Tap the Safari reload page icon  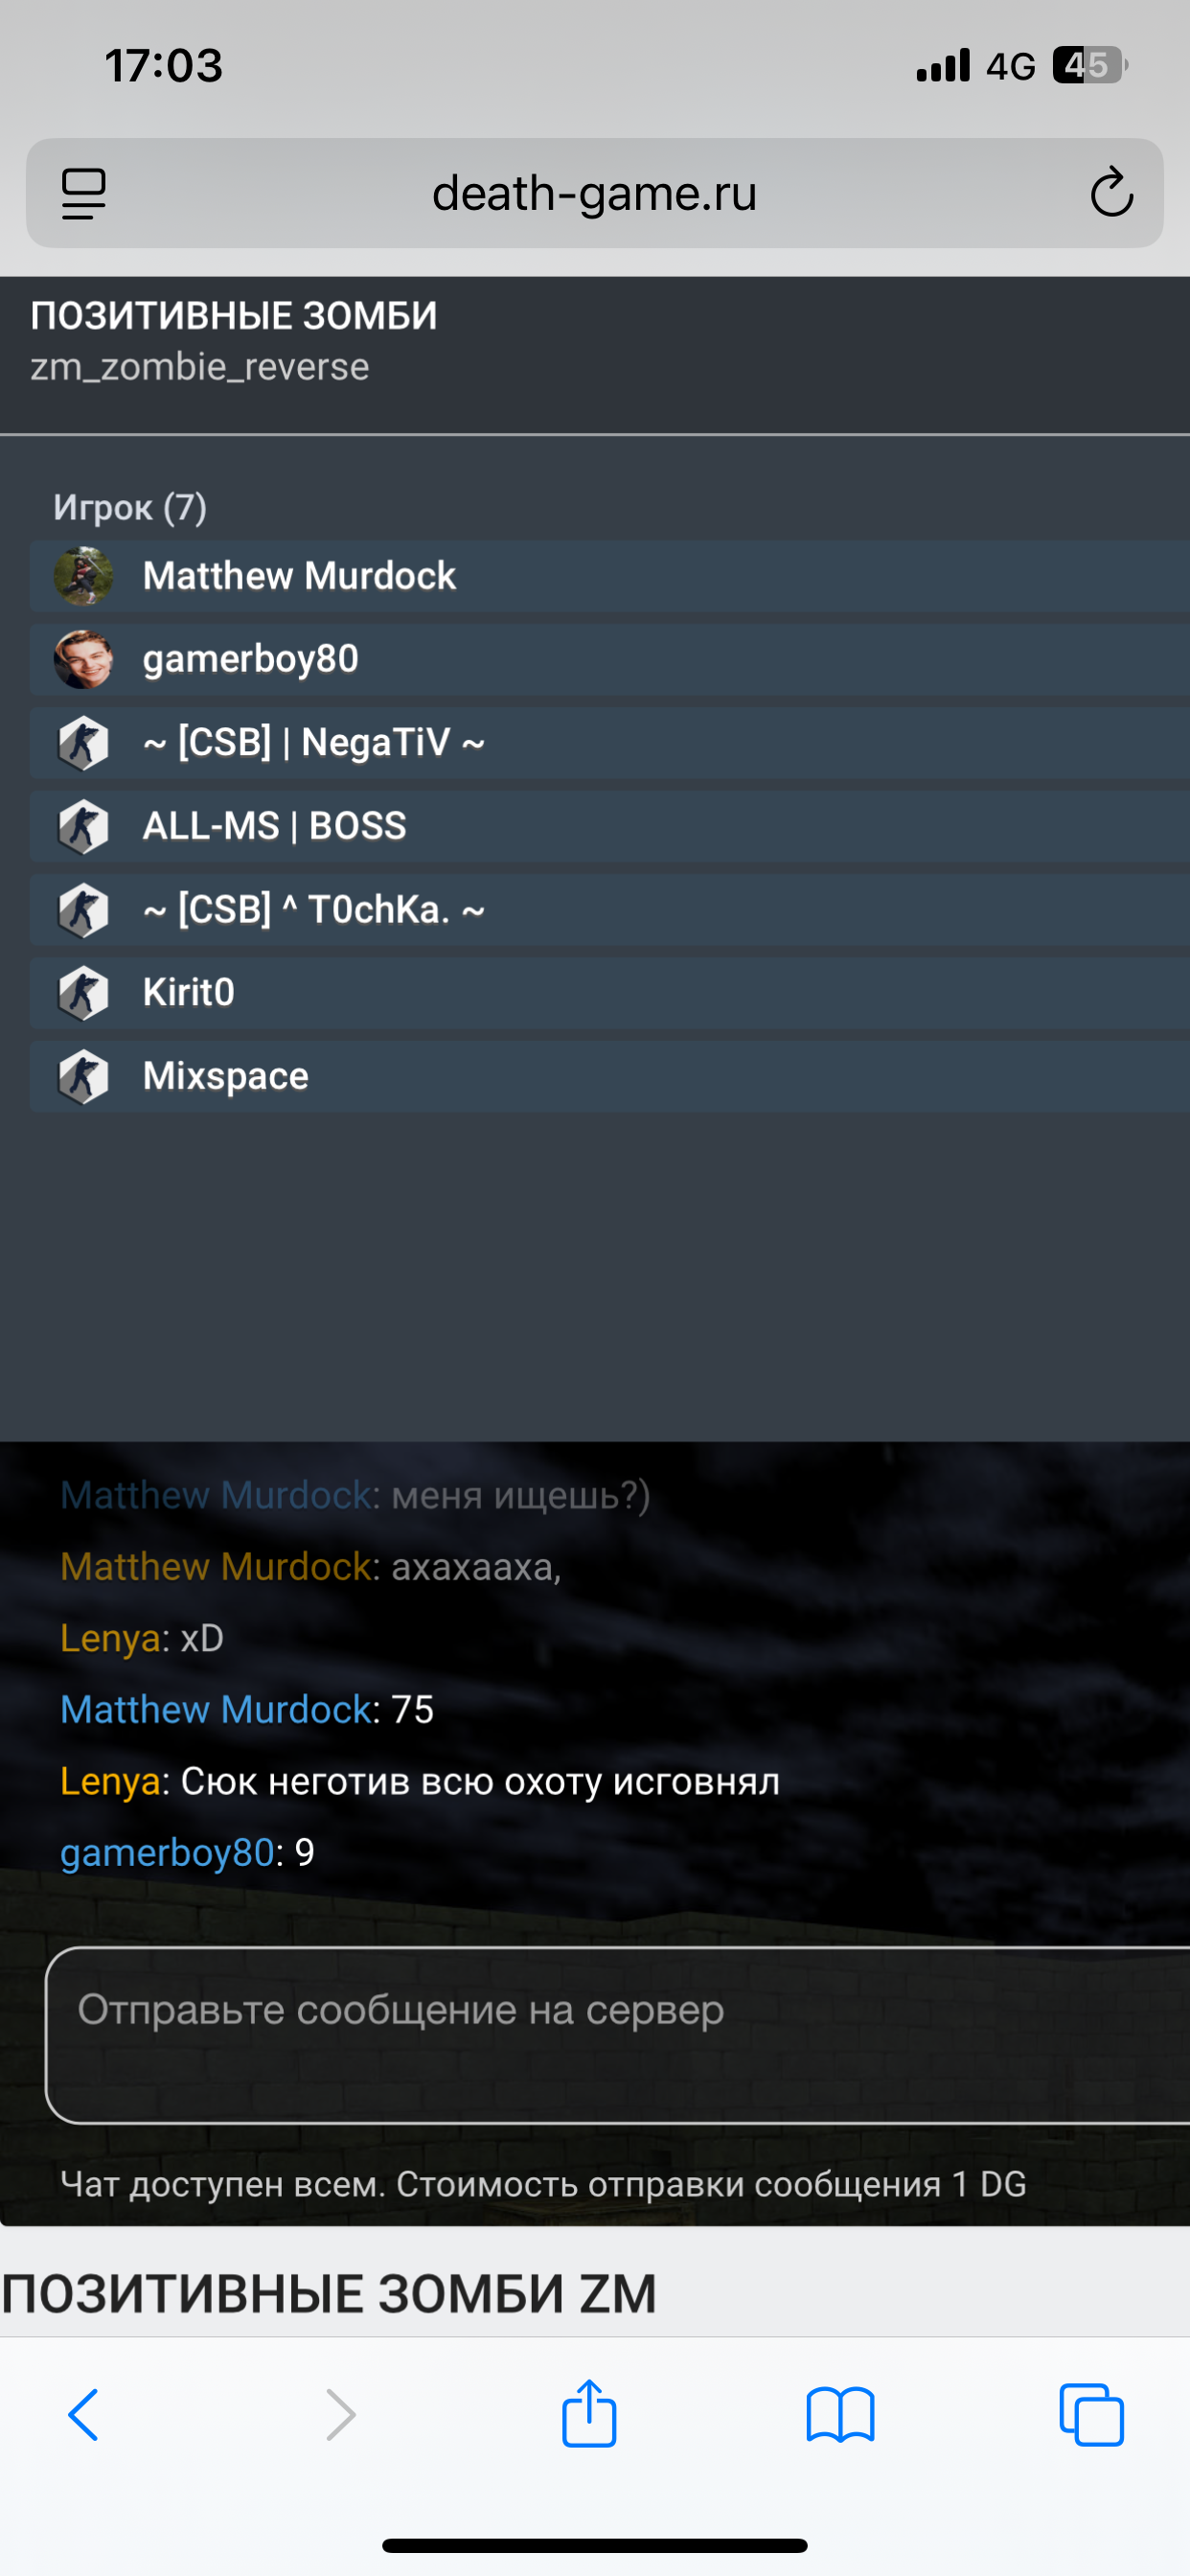coord(1111,193)
